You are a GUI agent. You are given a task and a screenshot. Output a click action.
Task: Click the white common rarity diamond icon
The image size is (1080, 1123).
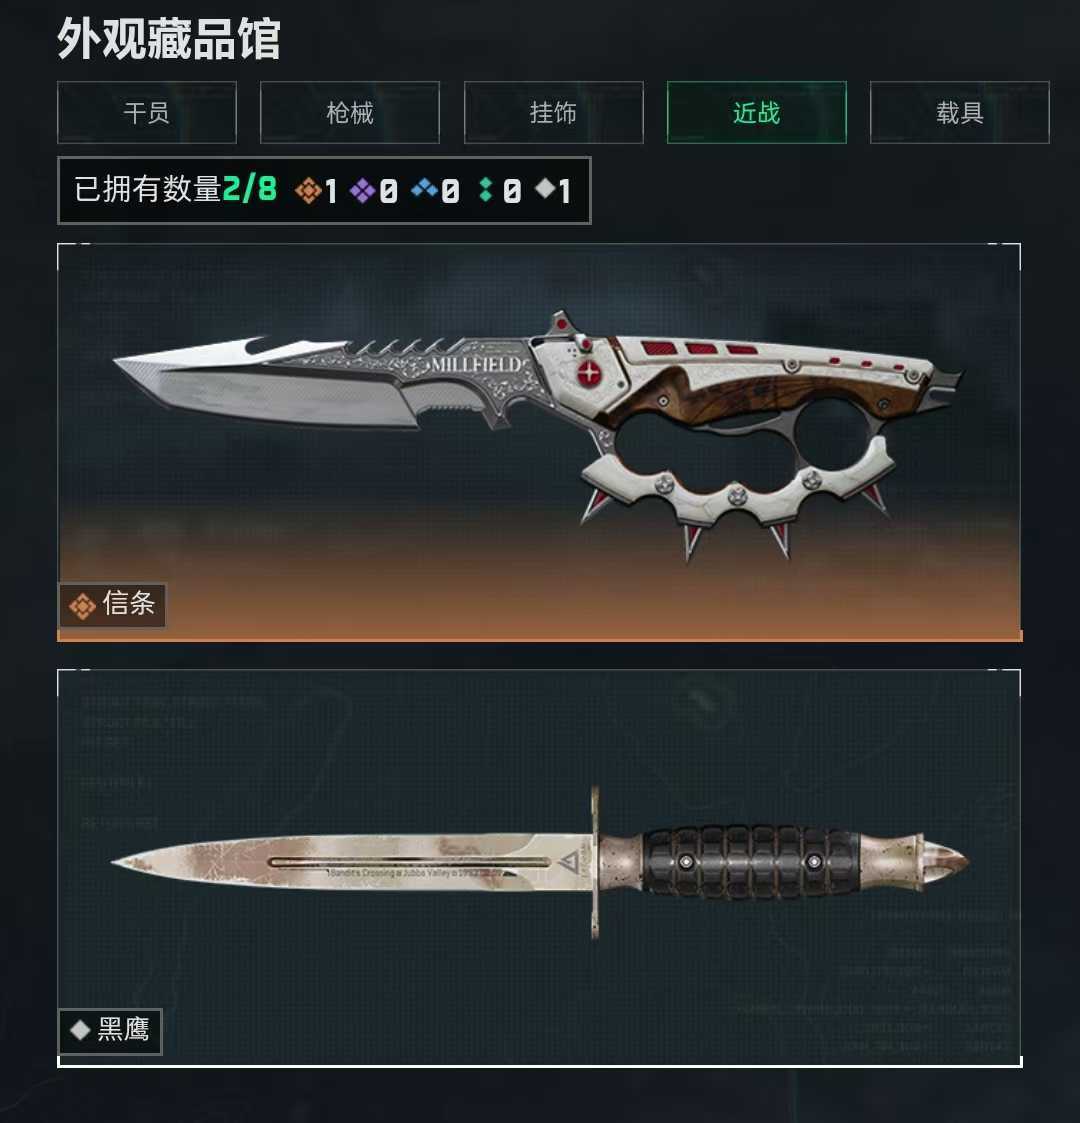click(x=545, y=189)
